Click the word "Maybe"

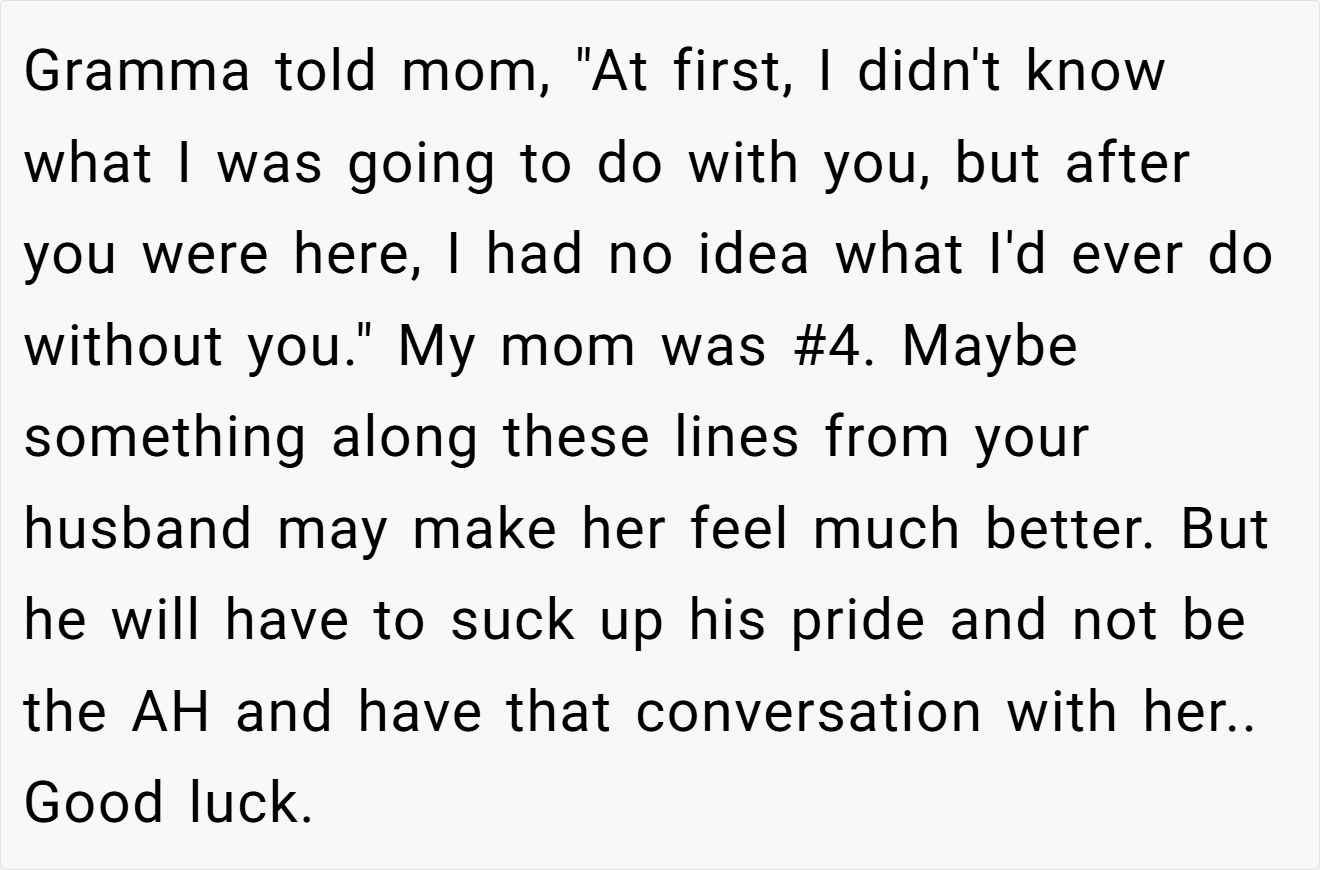tap(990, 345)
